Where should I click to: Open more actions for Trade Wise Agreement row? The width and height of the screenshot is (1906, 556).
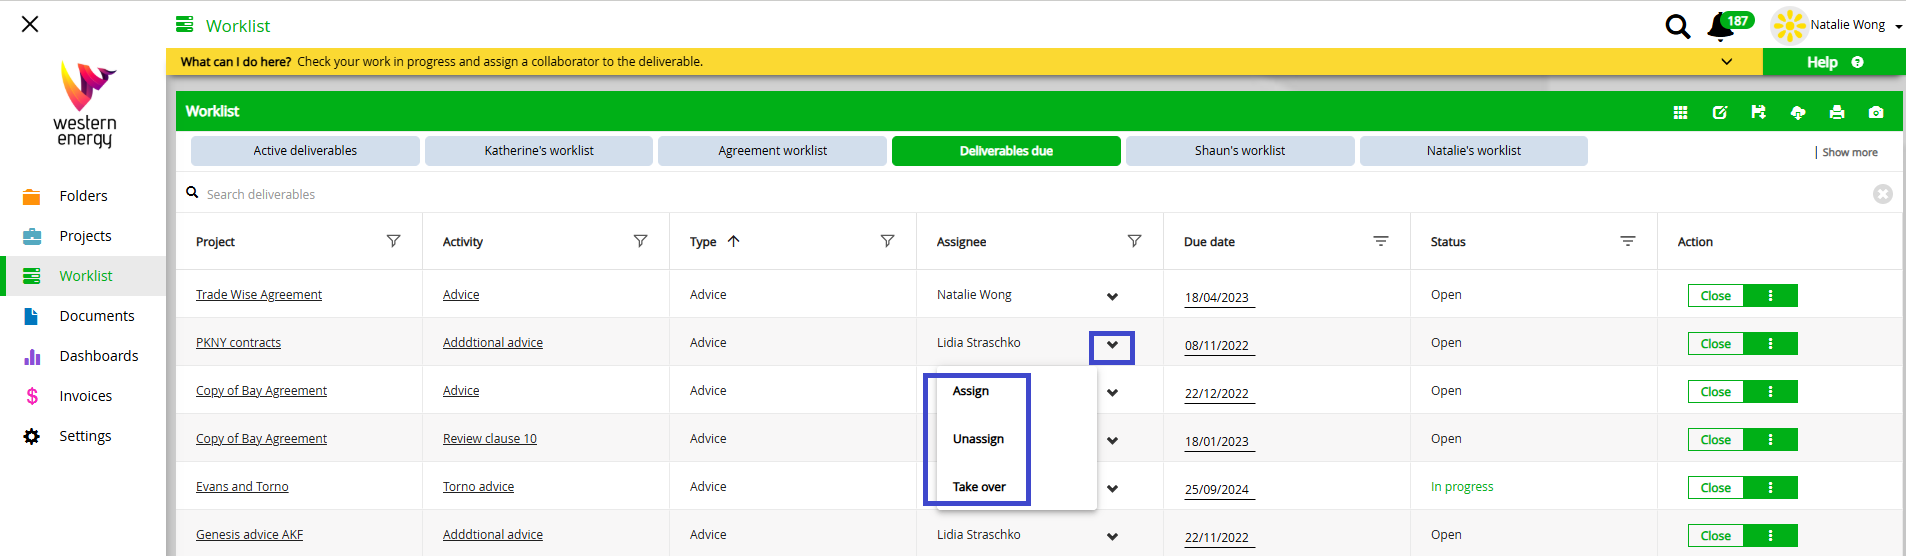point(1770,295)
